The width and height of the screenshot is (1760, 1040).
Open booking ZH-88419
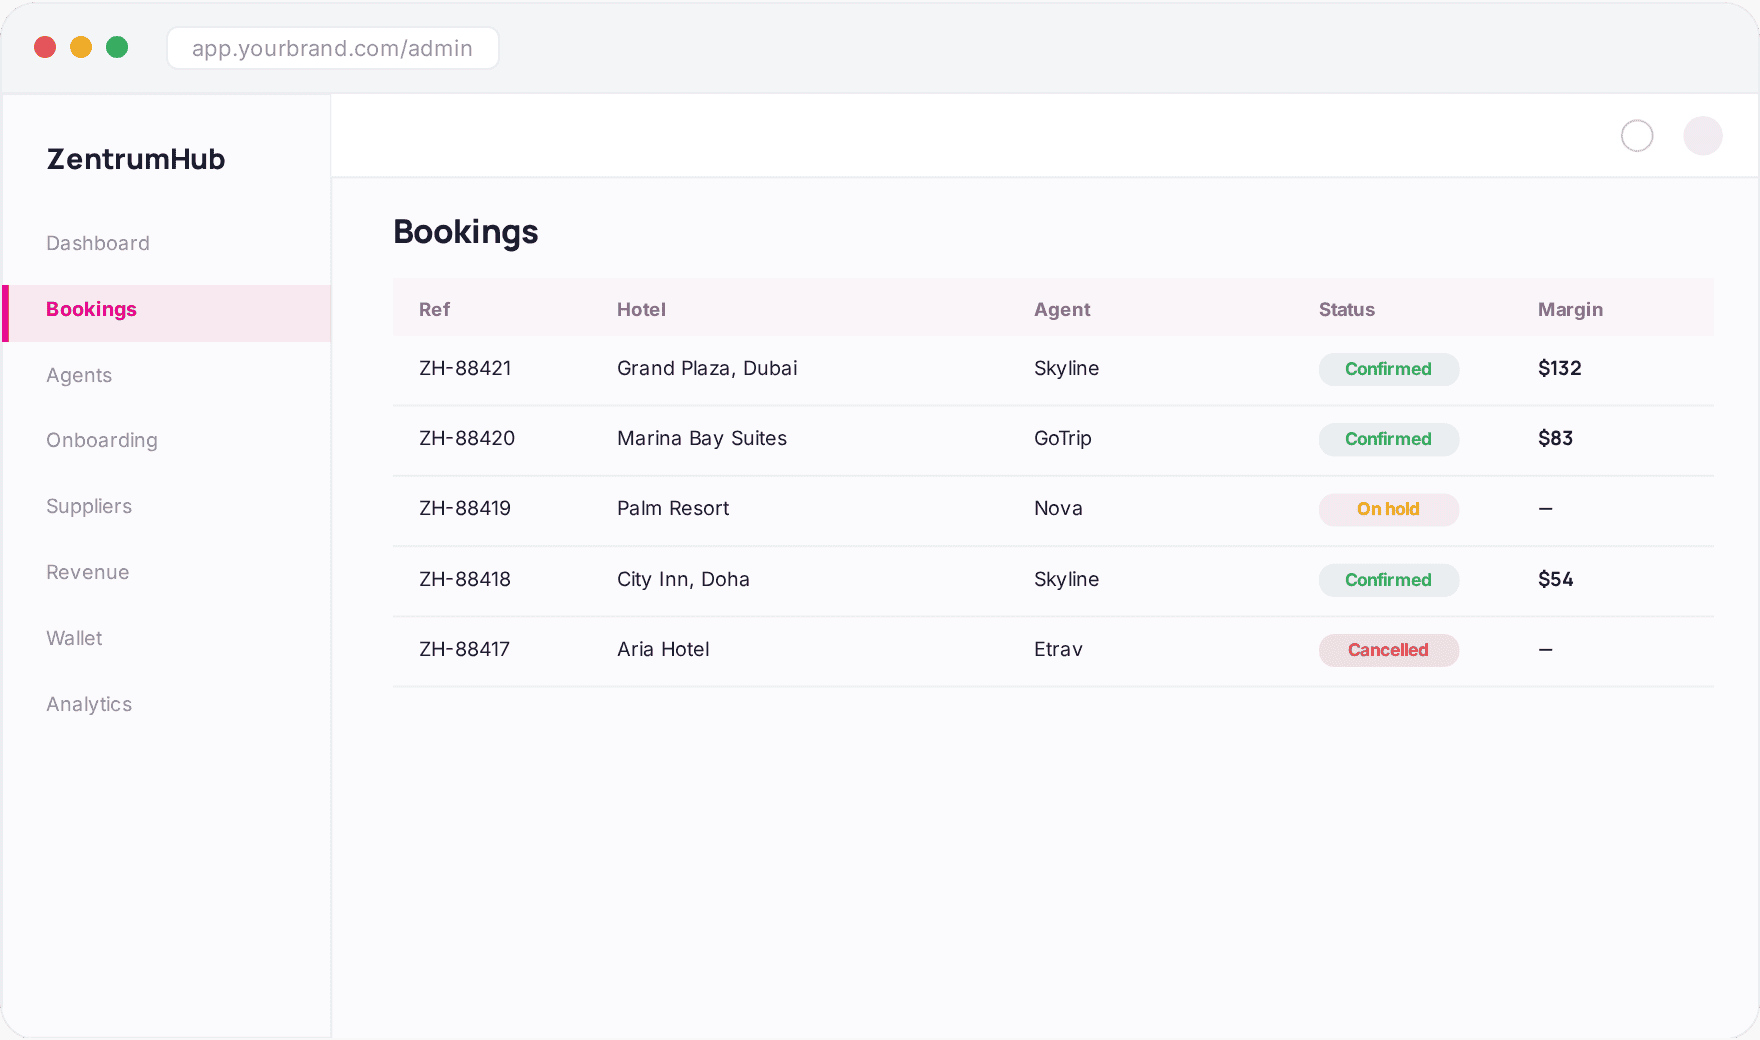(465, 508)
